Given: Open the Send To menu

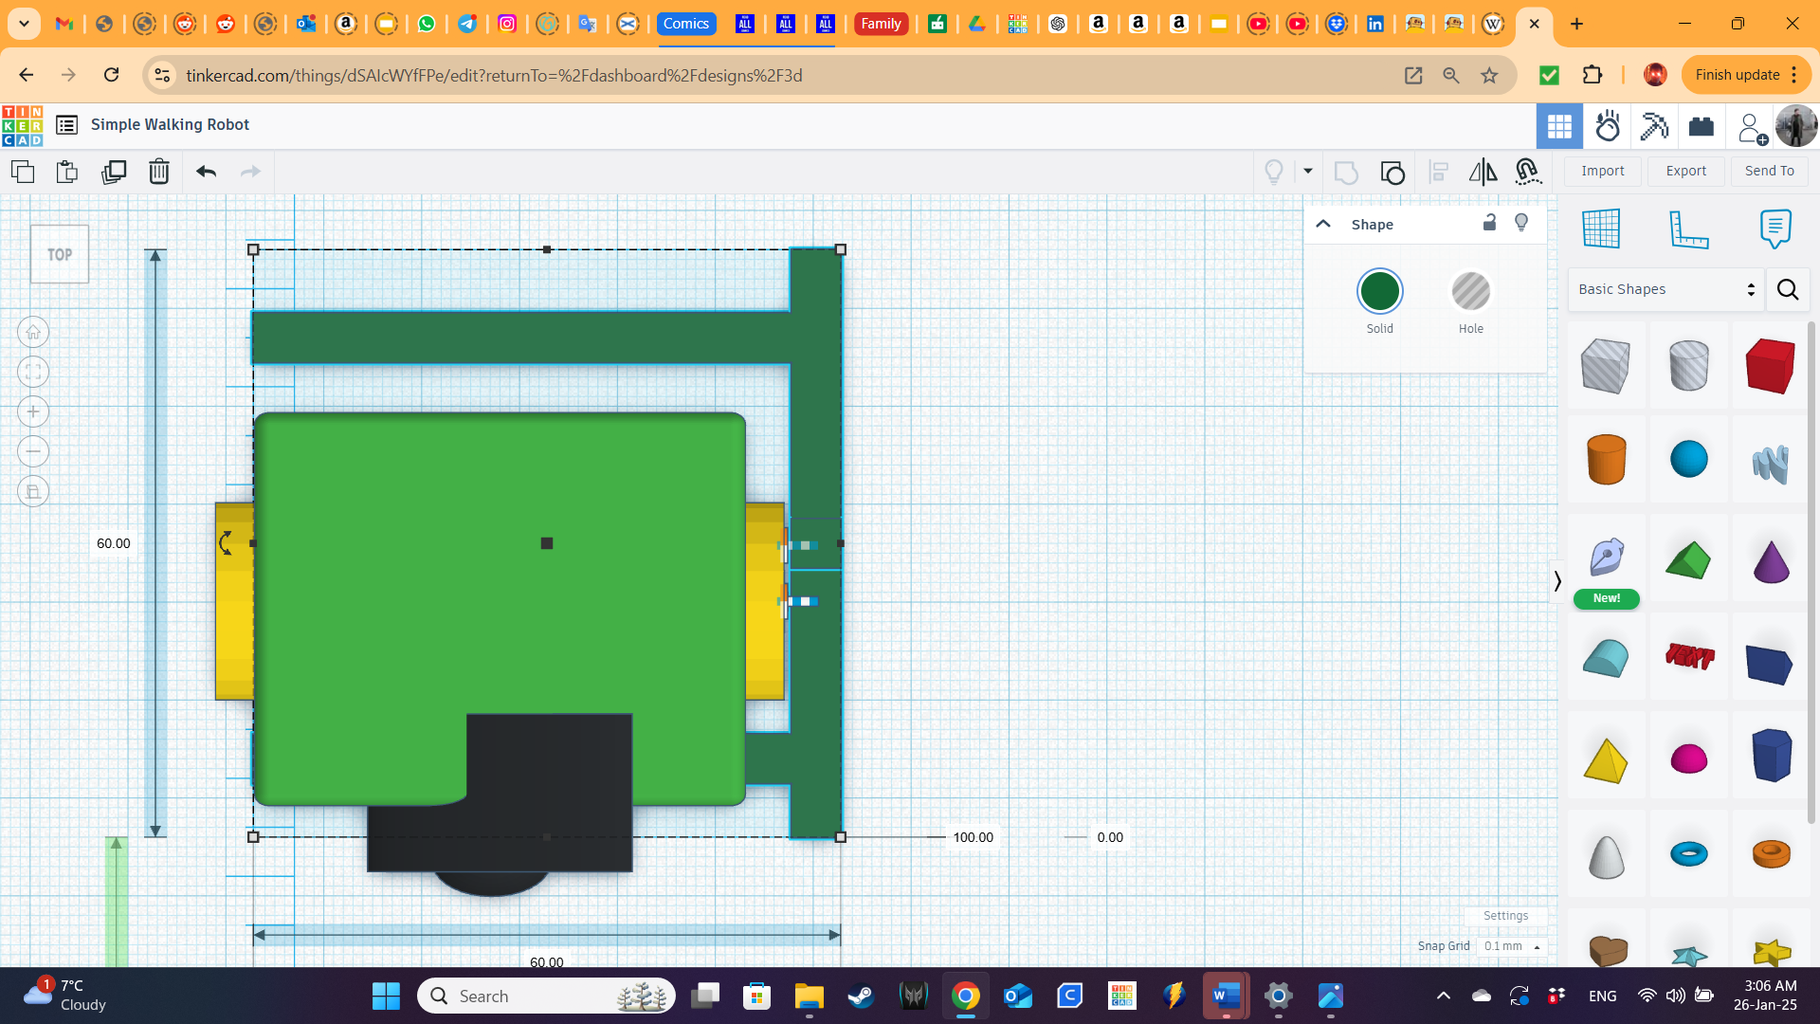Looking at the screenshot, I should pyautogui.click(x=1768, y=170).
